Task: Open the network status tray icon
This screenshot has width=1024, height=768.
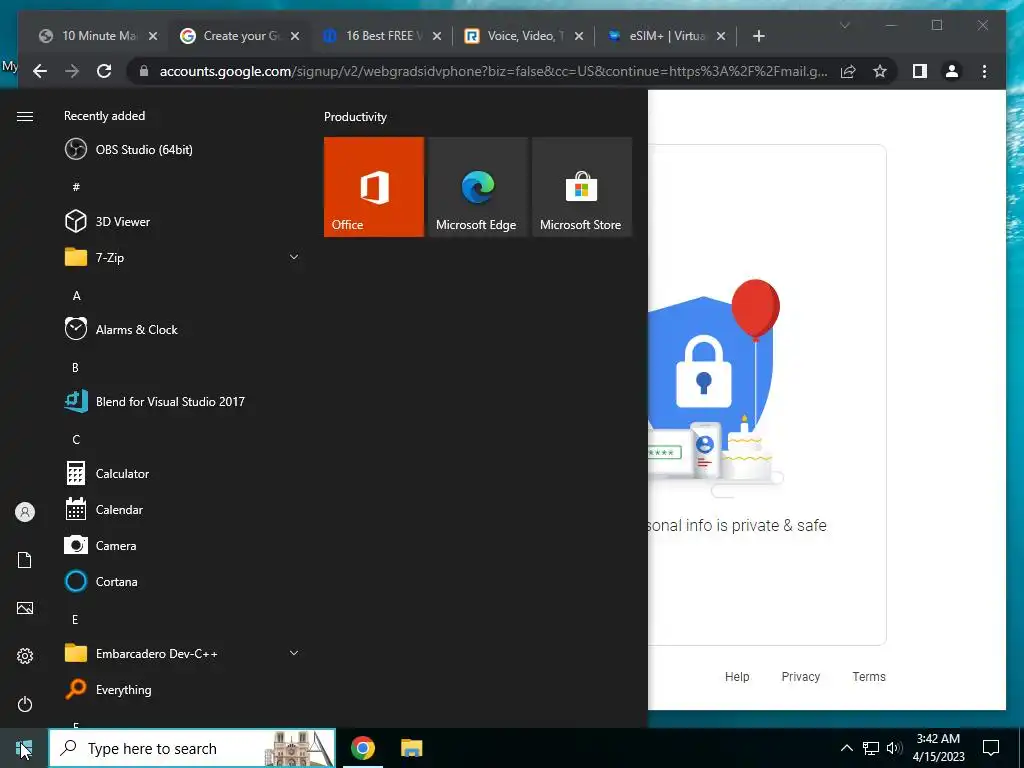Action: pyautogui.click(x=871, y=748)
